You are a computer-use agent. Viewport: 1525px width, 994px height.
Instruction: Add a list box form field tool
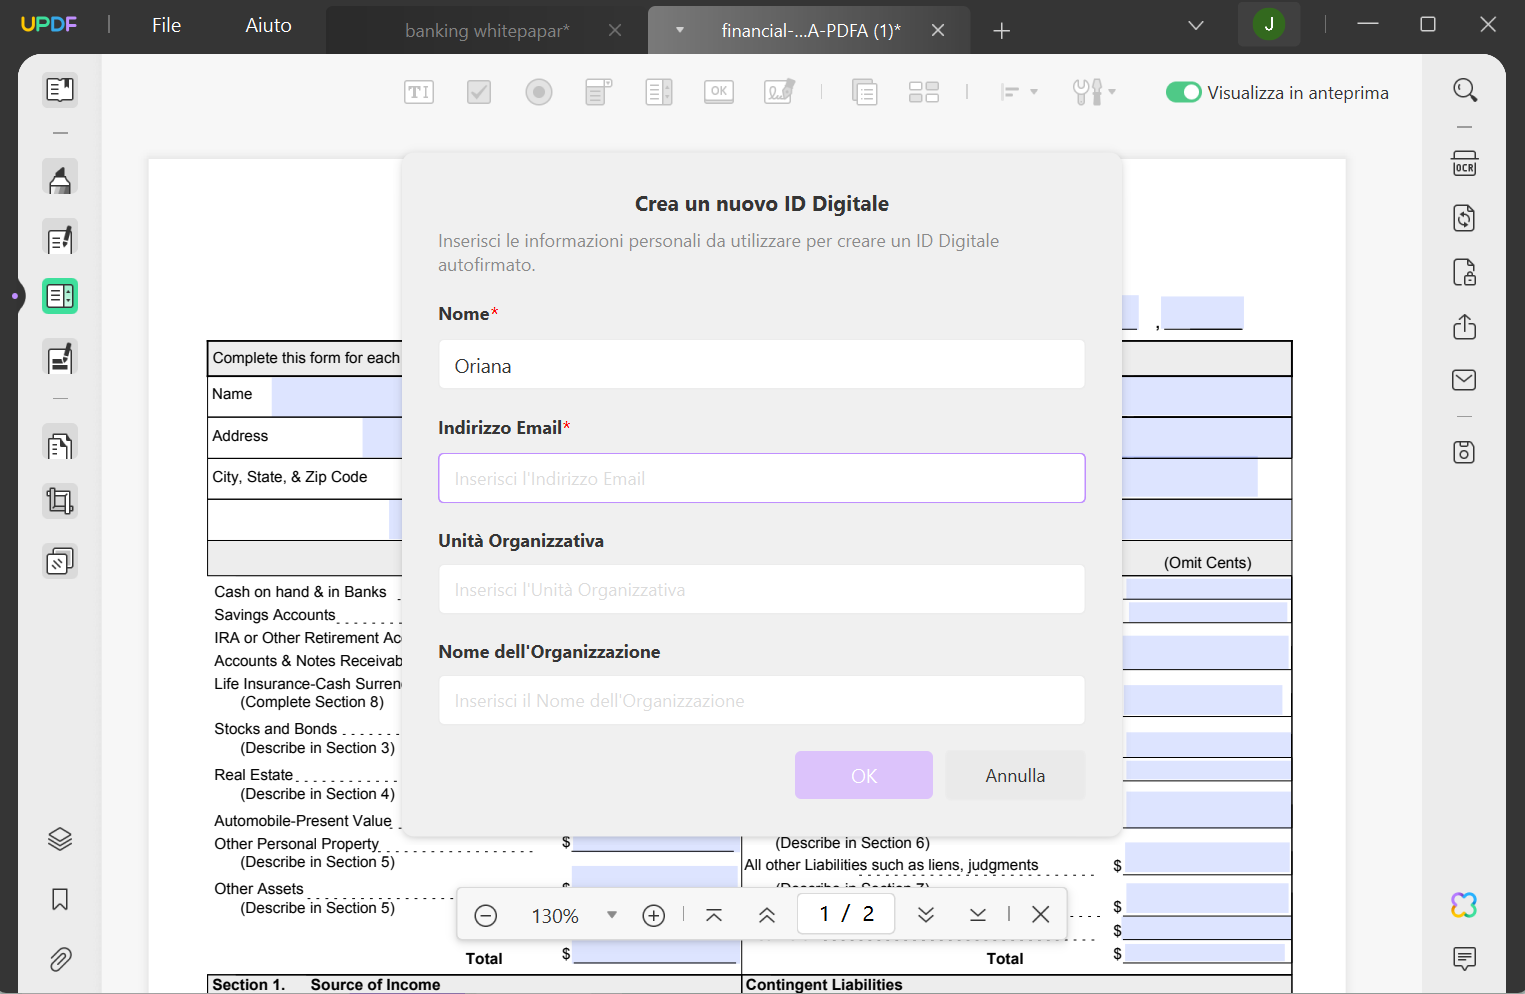click(x=659, y=92)
